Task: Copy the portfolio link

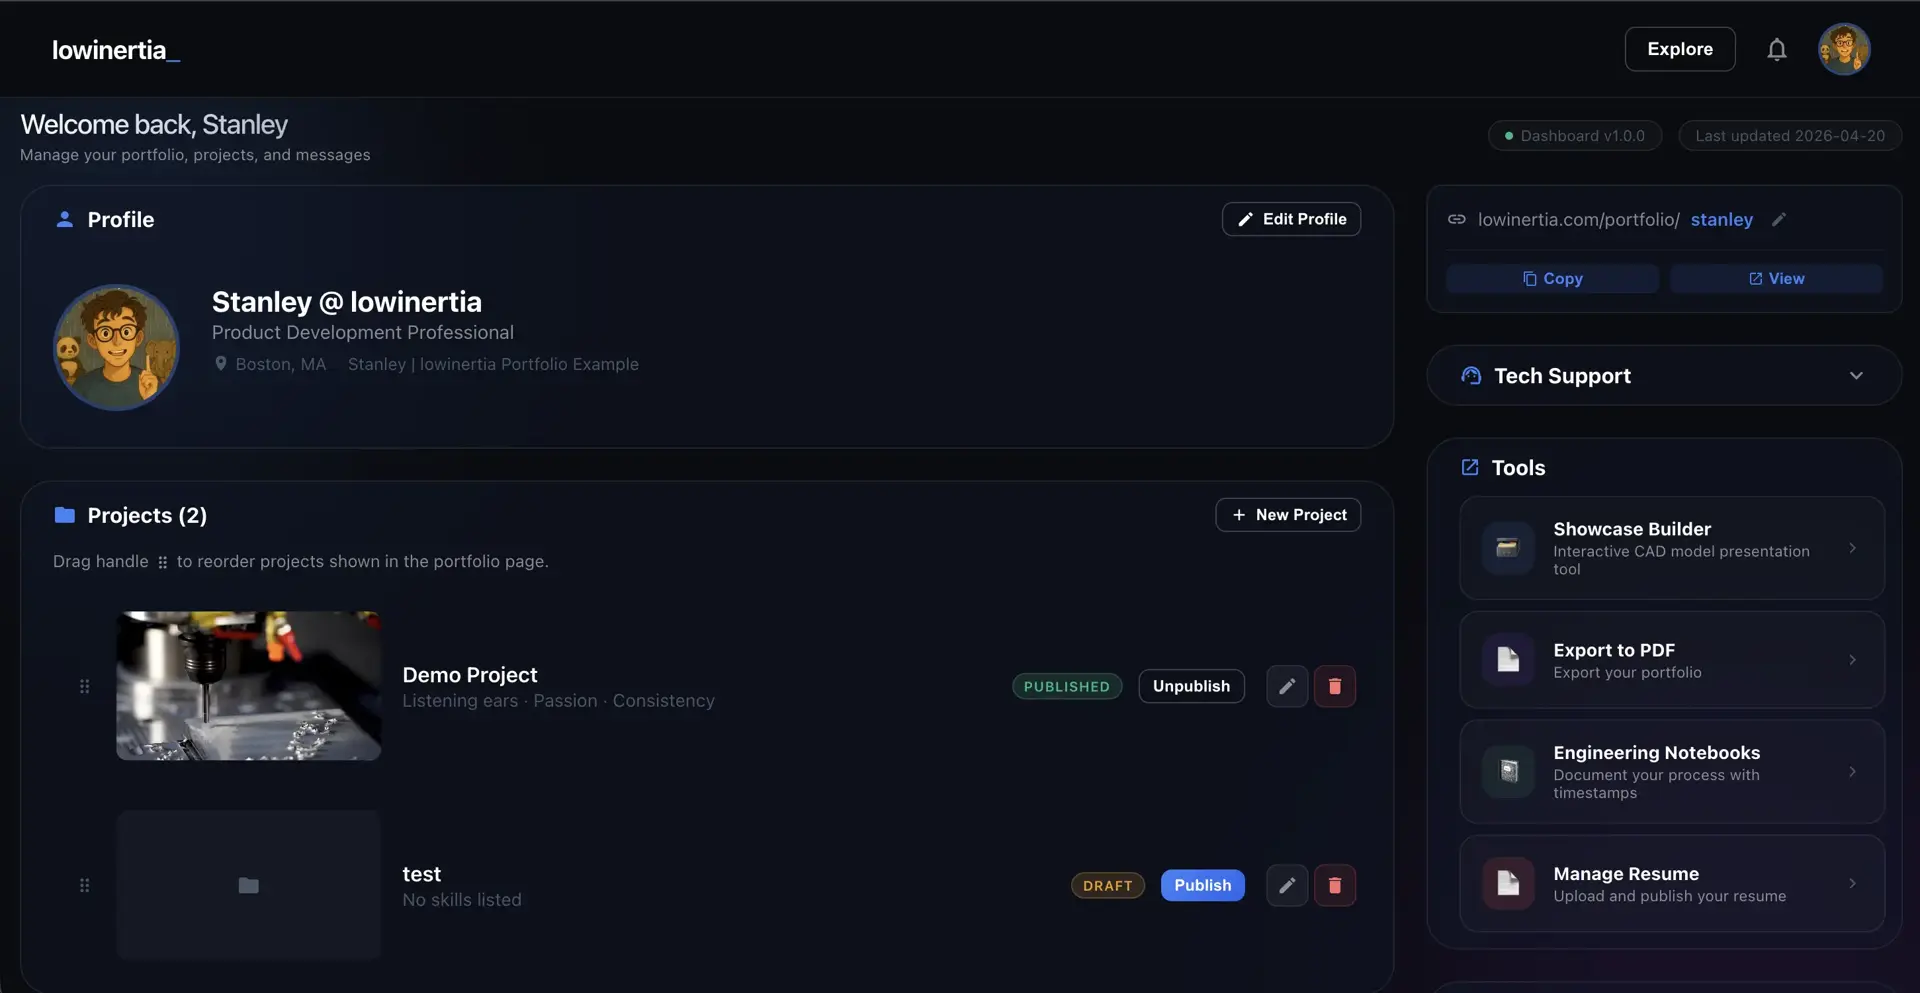Action: [1551, 278]
